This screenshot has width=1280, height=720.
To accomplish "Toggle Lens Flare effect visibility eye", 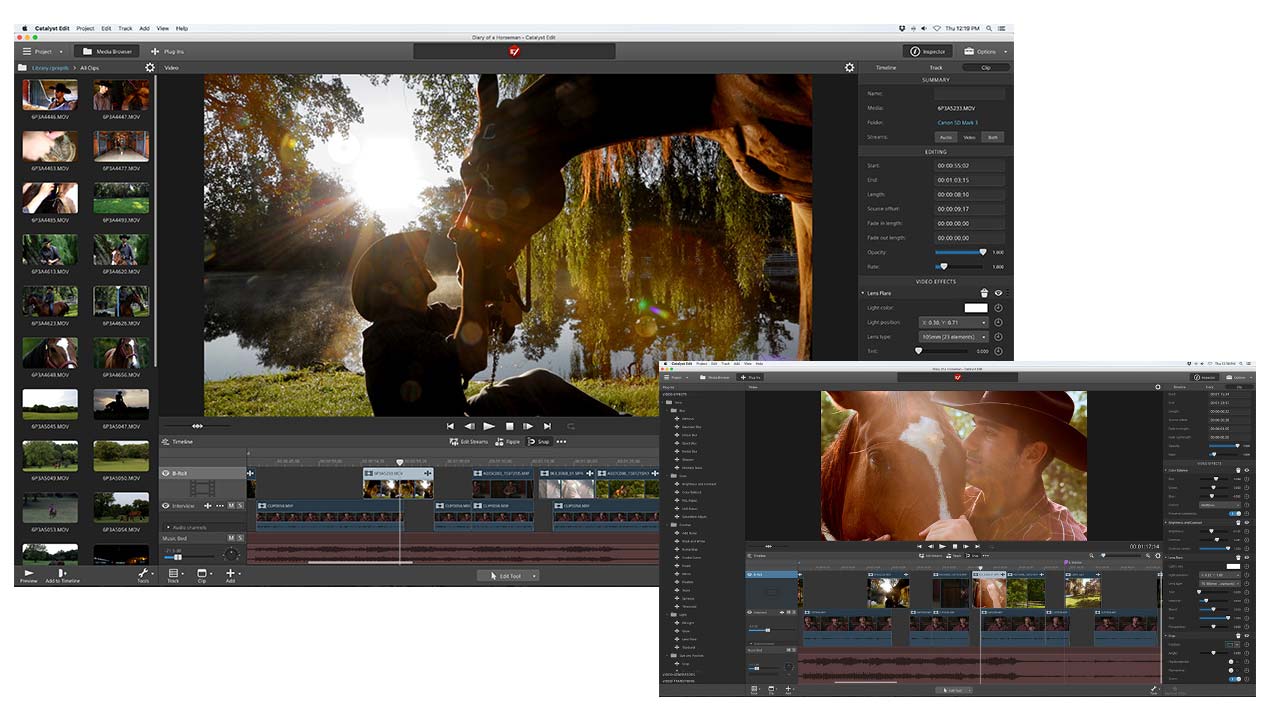I will (x=998, y=293).
